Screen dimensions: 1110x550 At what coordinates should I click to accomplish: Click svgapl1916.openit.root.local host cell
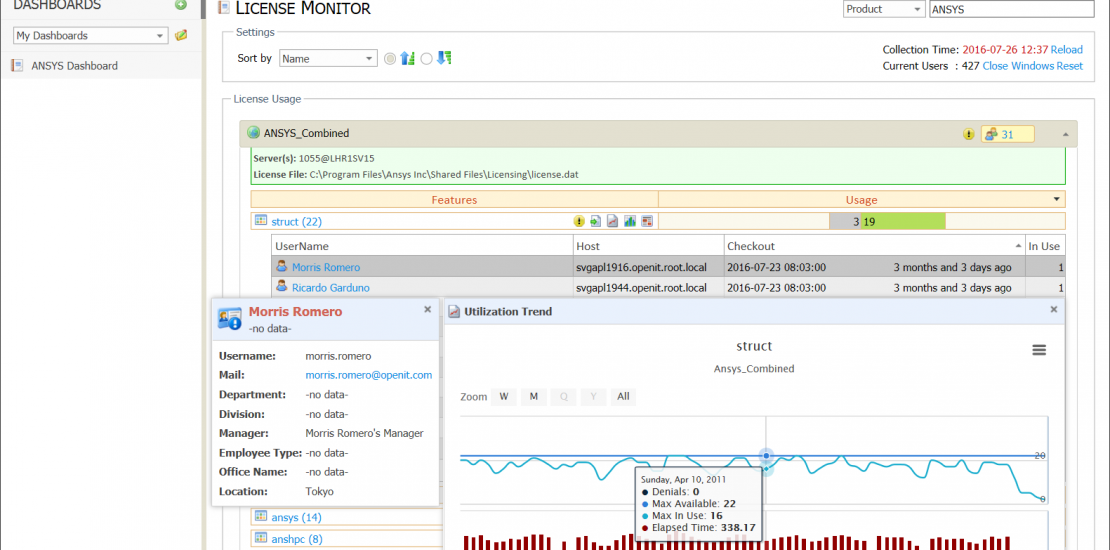[x=648, y=268]
